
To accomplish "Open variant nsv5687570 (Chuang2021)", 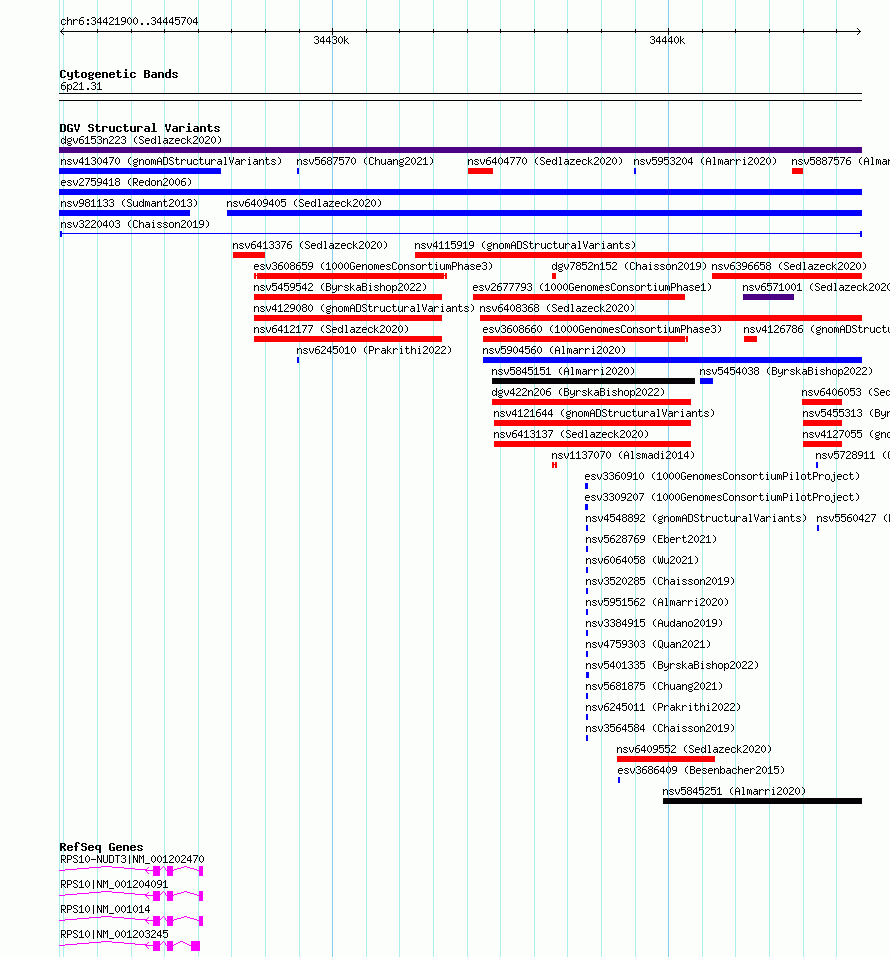I will click(365, 161).
